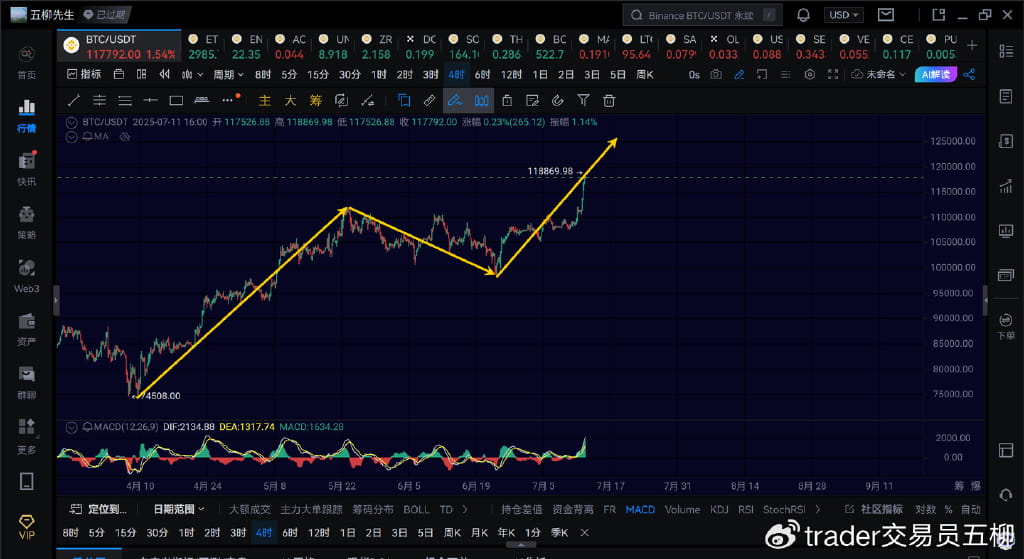Open the mail inbox icon

click(x=886, y=14)
